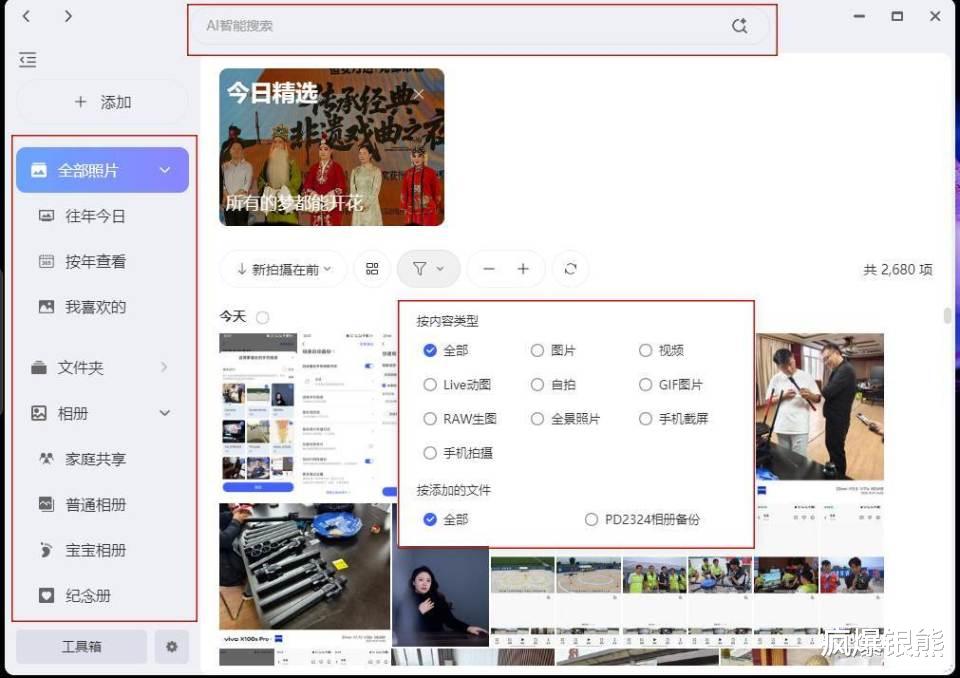
Task: Open the 工具箱 button
Action: click(81, 646)
